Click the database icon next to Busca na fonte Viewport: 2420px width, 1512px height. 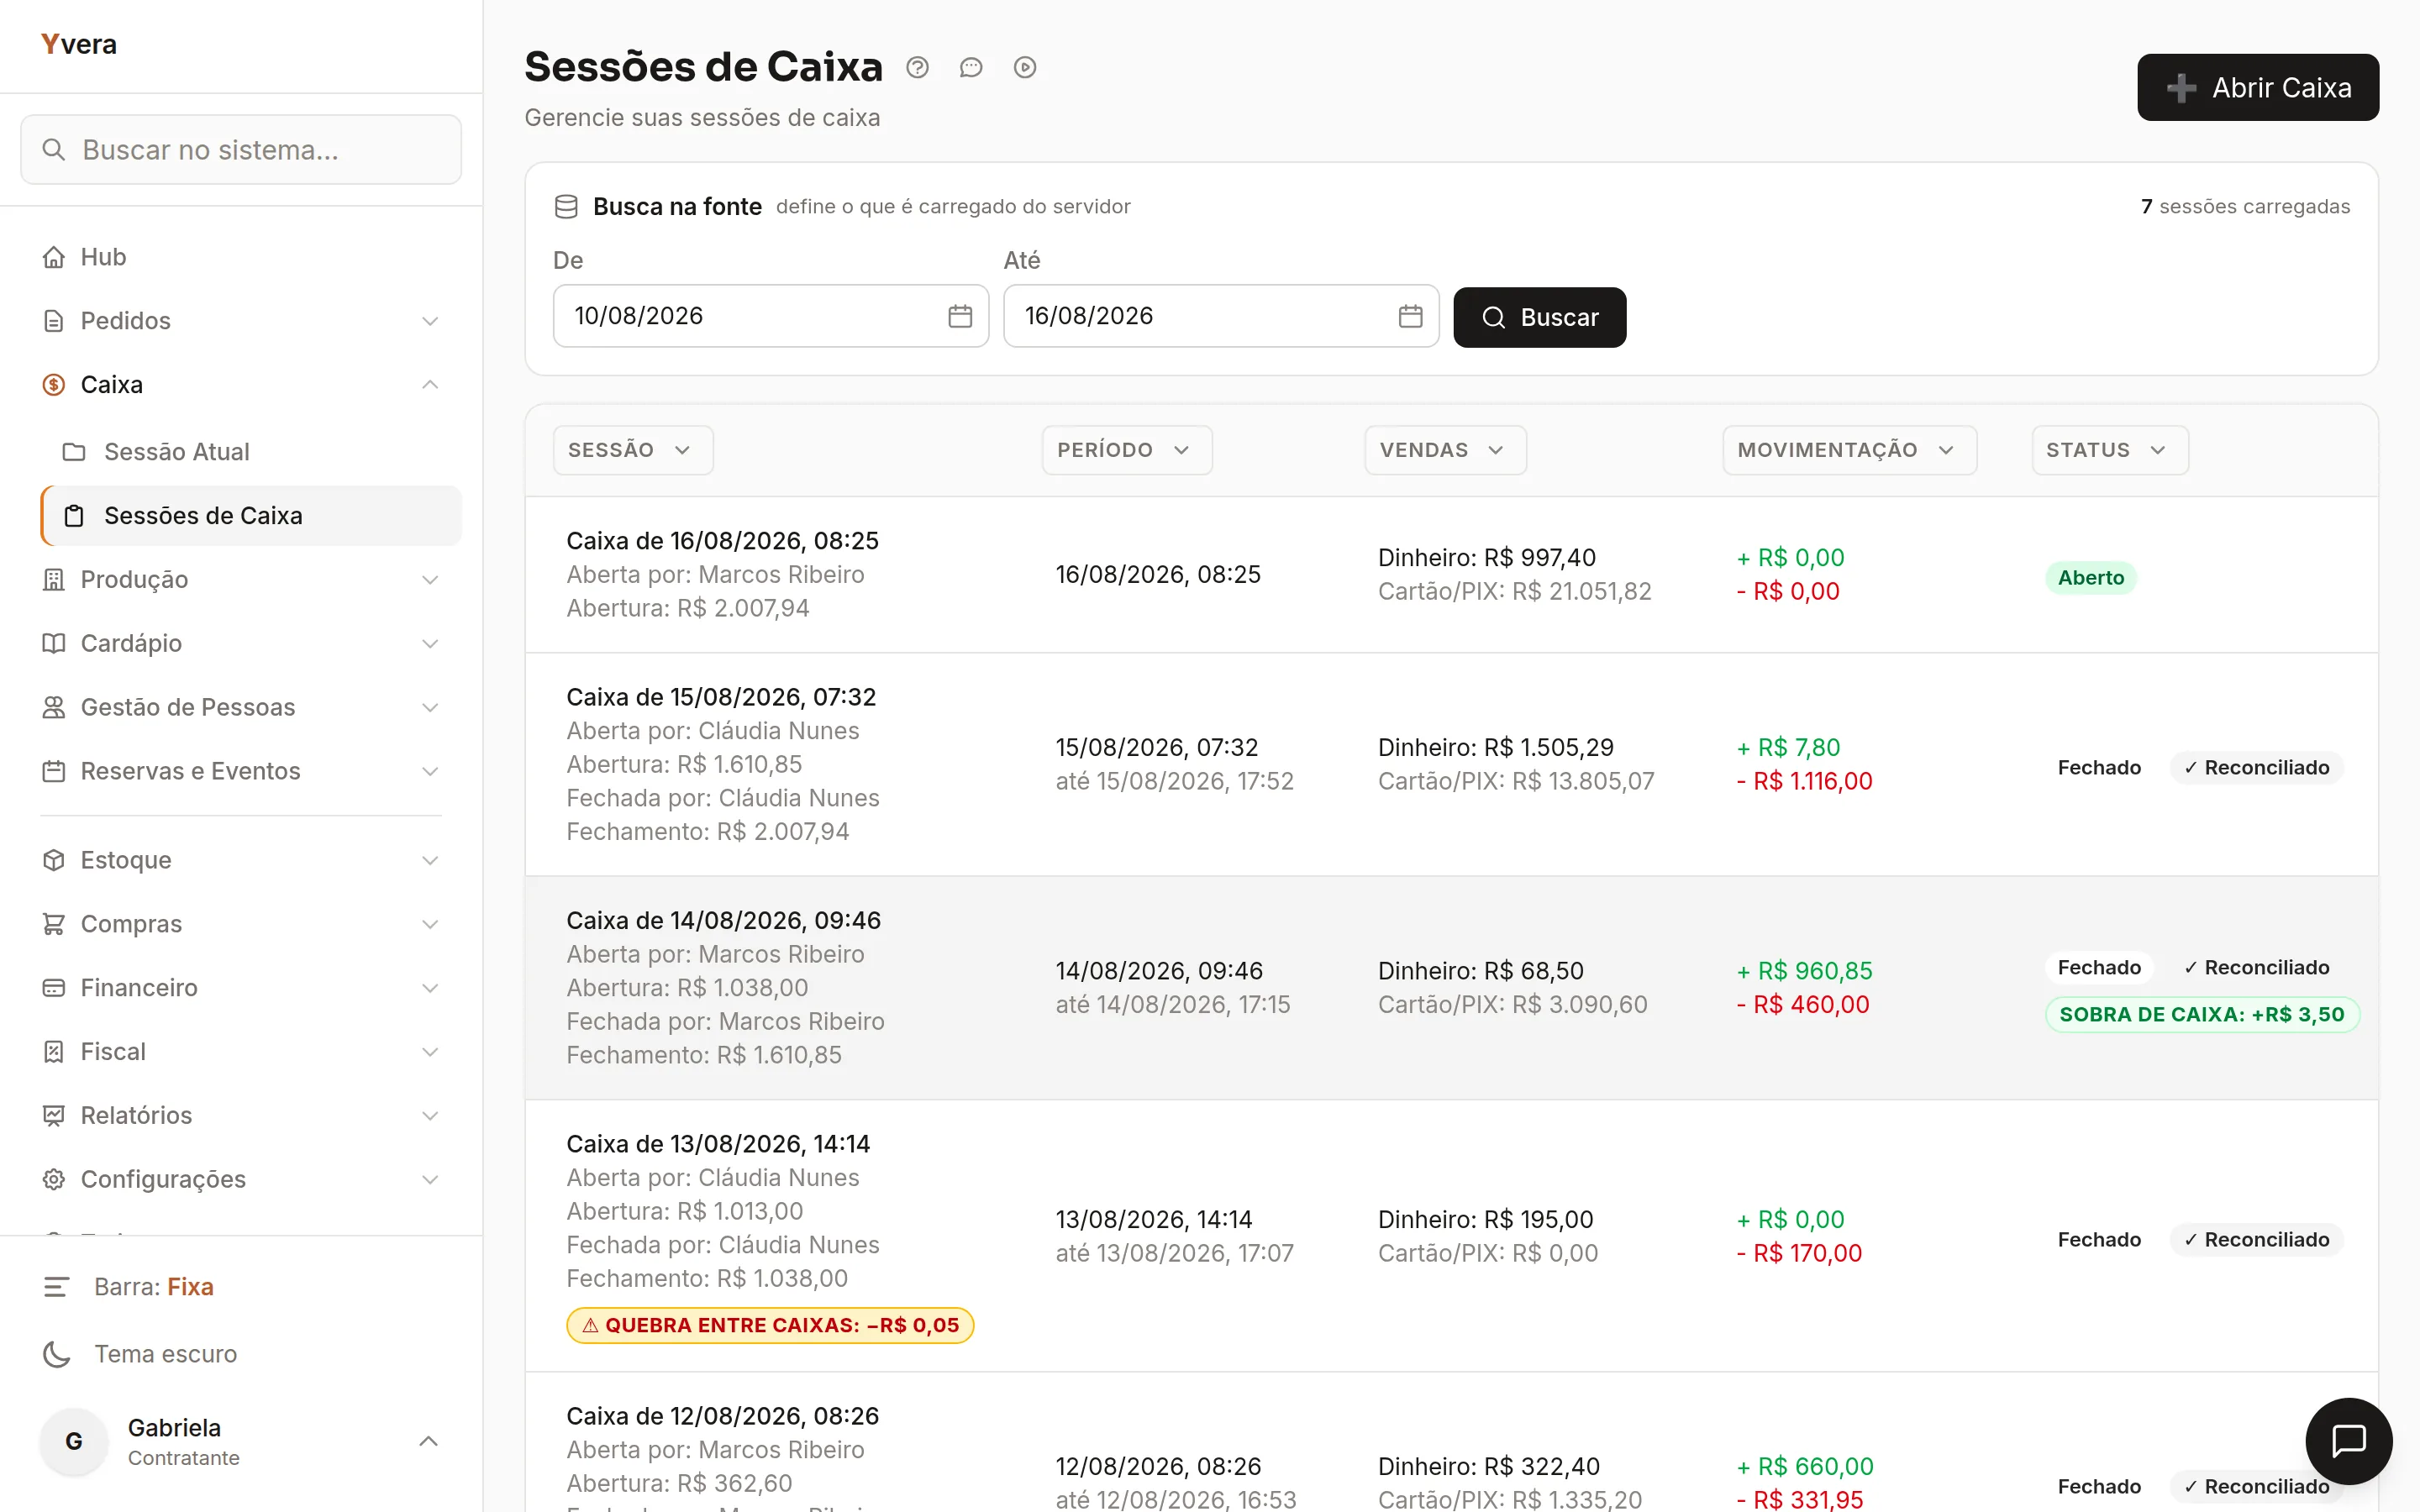(x=566, y=207)
